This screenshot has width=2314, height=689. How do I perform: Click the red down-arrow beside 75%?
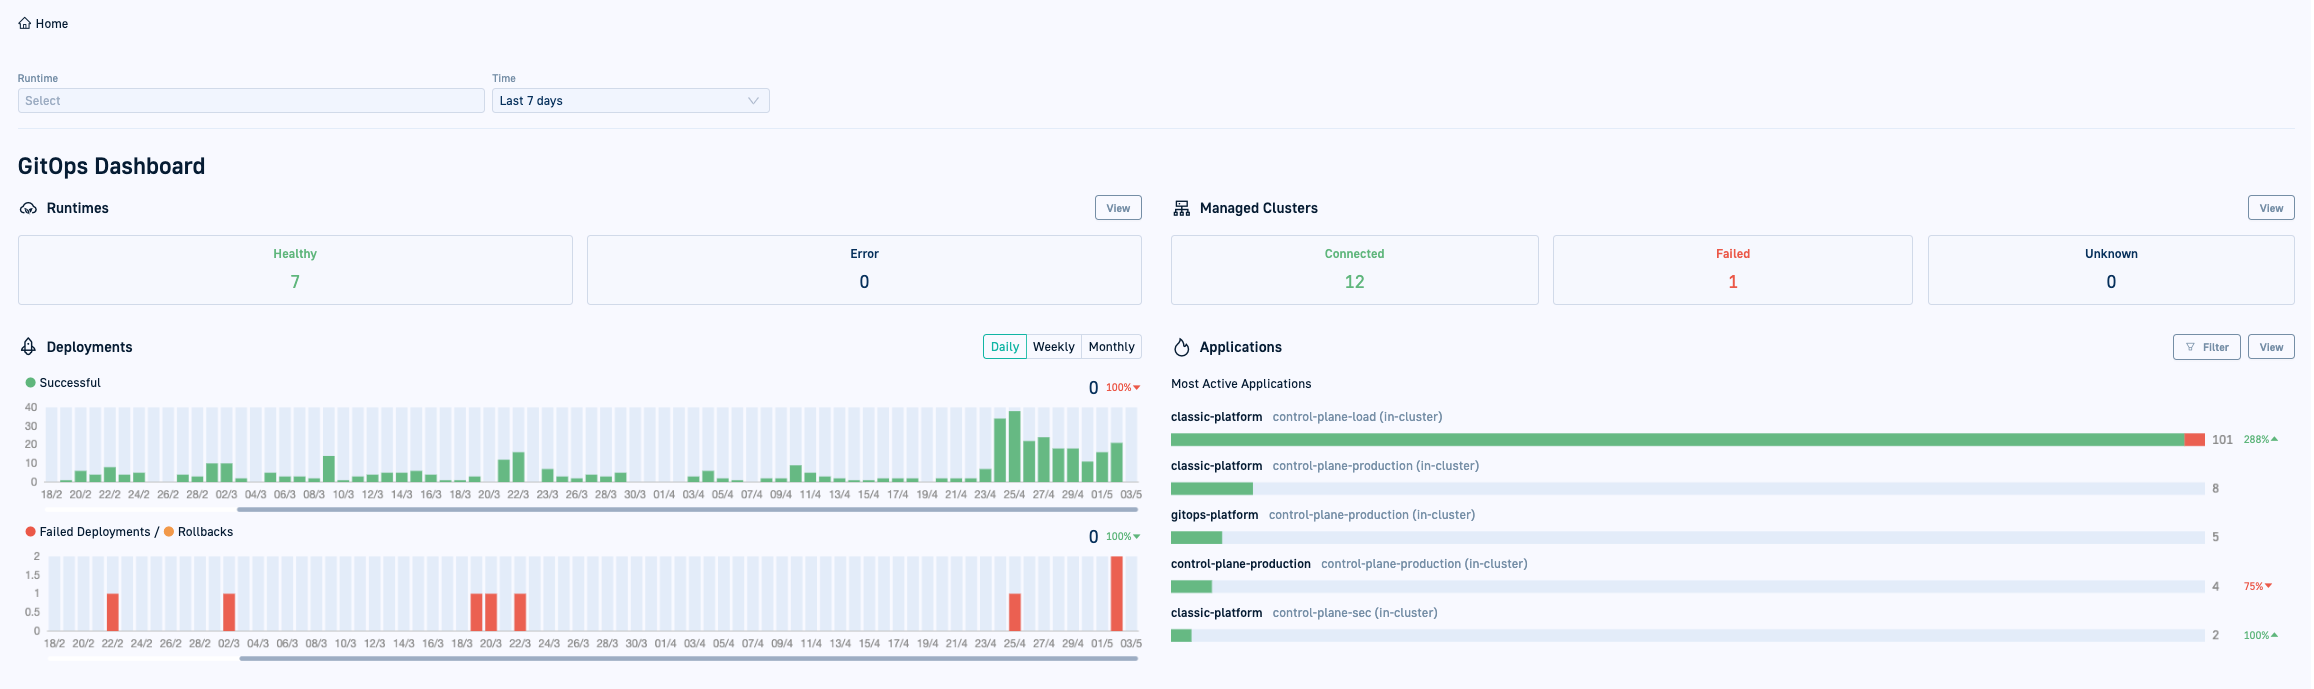pos(2268,586)
